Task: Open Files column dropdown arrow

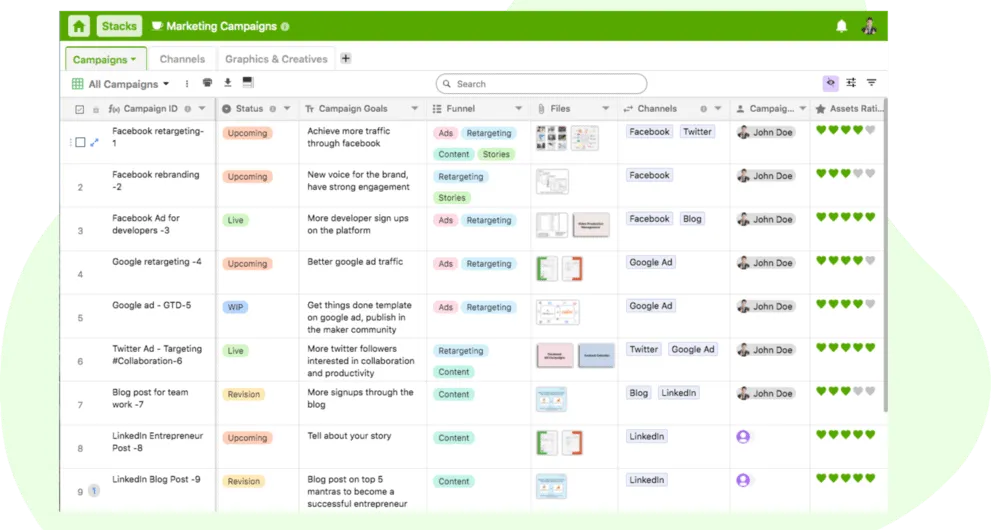Action: pyautogui.click(x=605, y=109)
